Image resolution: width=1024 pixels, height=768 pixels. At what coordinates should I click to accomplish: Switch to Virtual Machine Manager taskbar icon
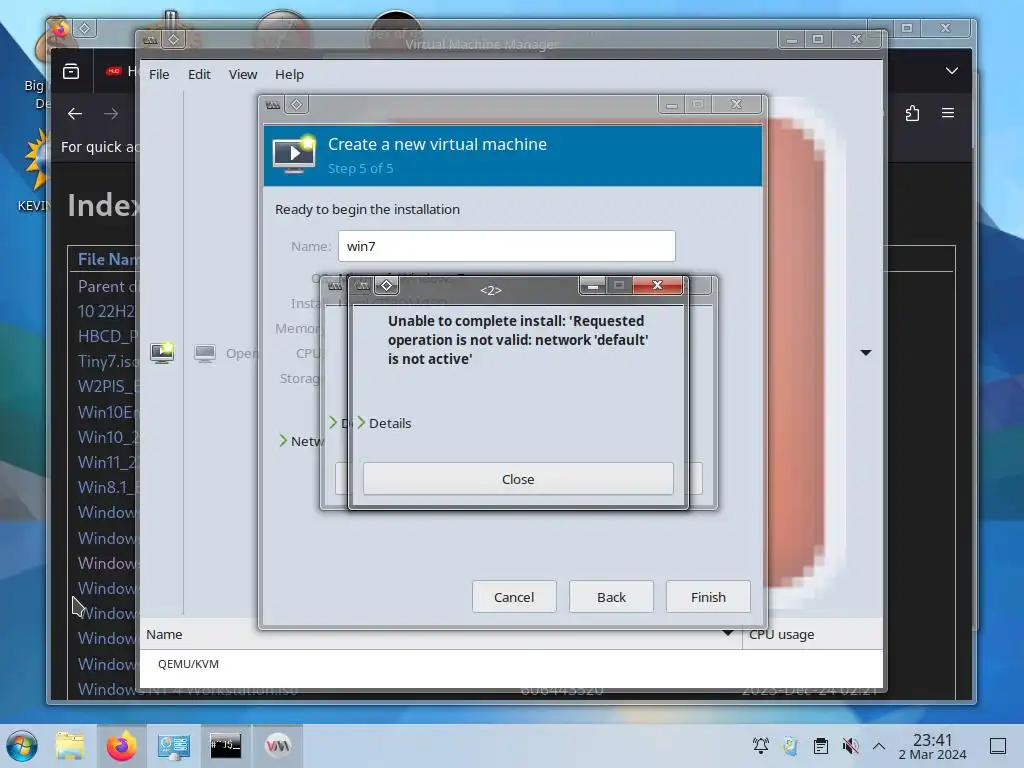(x=278, y=745)
